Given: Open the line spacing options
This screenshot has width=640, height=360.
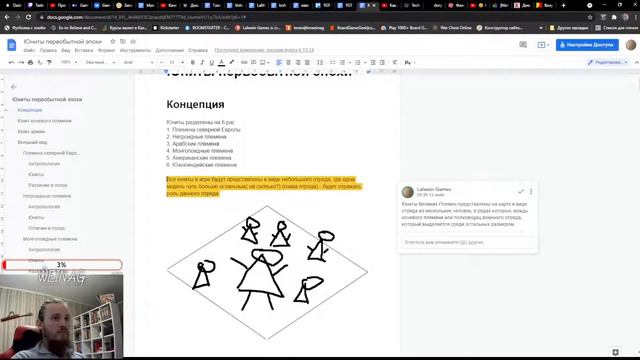Looking at the screenshot, I should pos(320,62).
